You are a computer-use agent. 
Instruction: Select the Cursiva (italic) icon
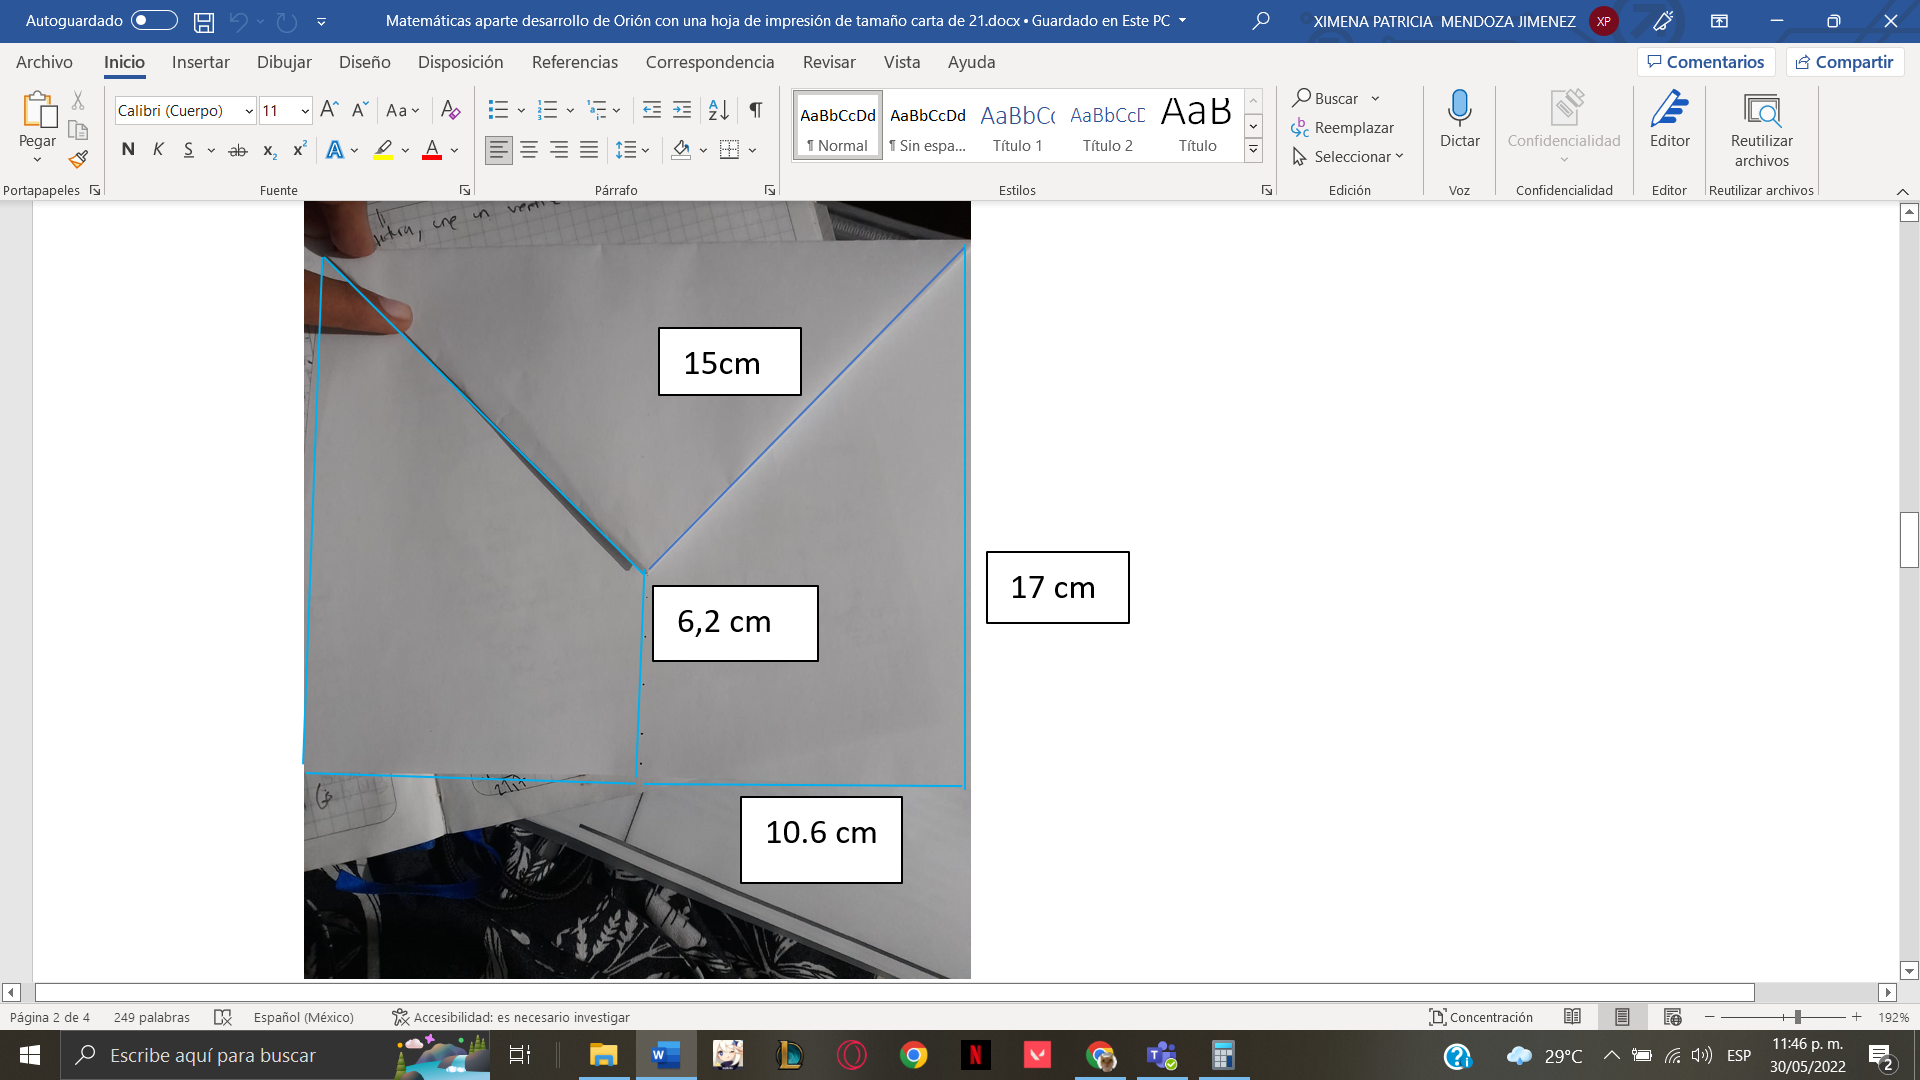click(157, 149)
